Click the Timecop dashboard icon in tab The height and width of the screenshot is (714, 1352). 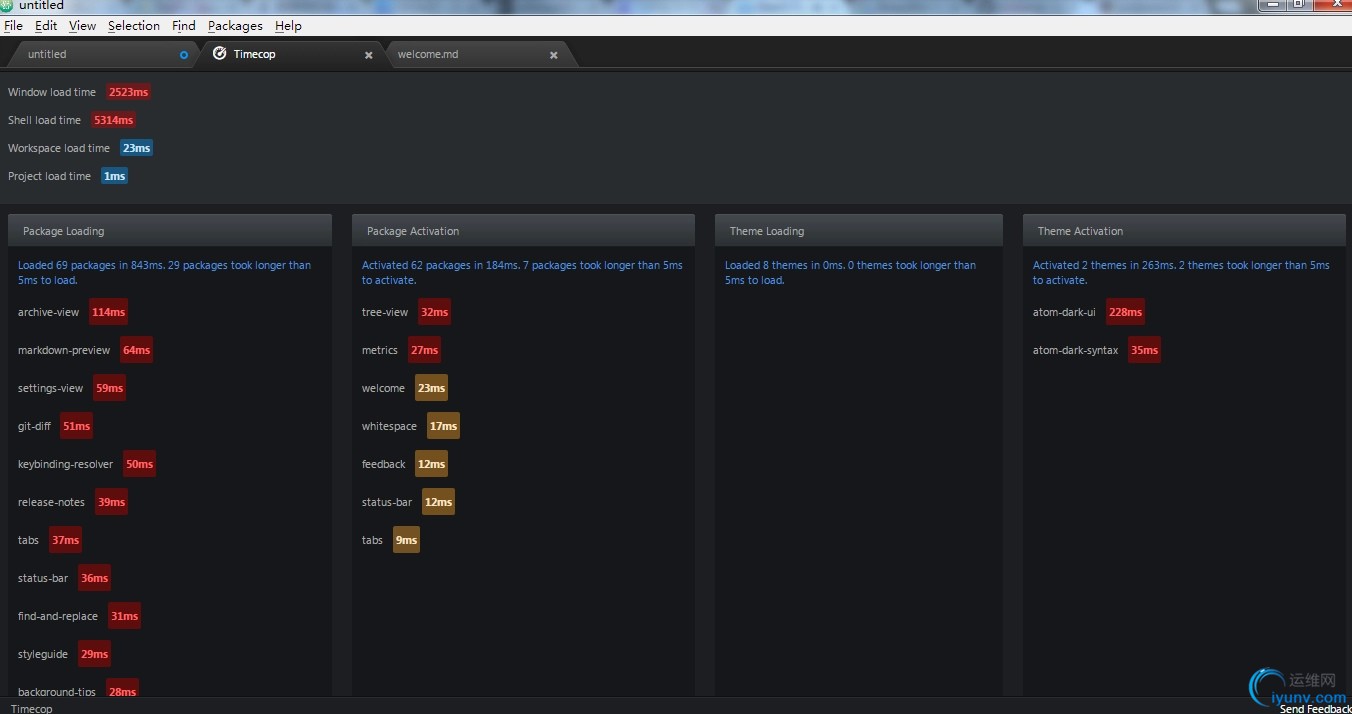coord(220,53)
